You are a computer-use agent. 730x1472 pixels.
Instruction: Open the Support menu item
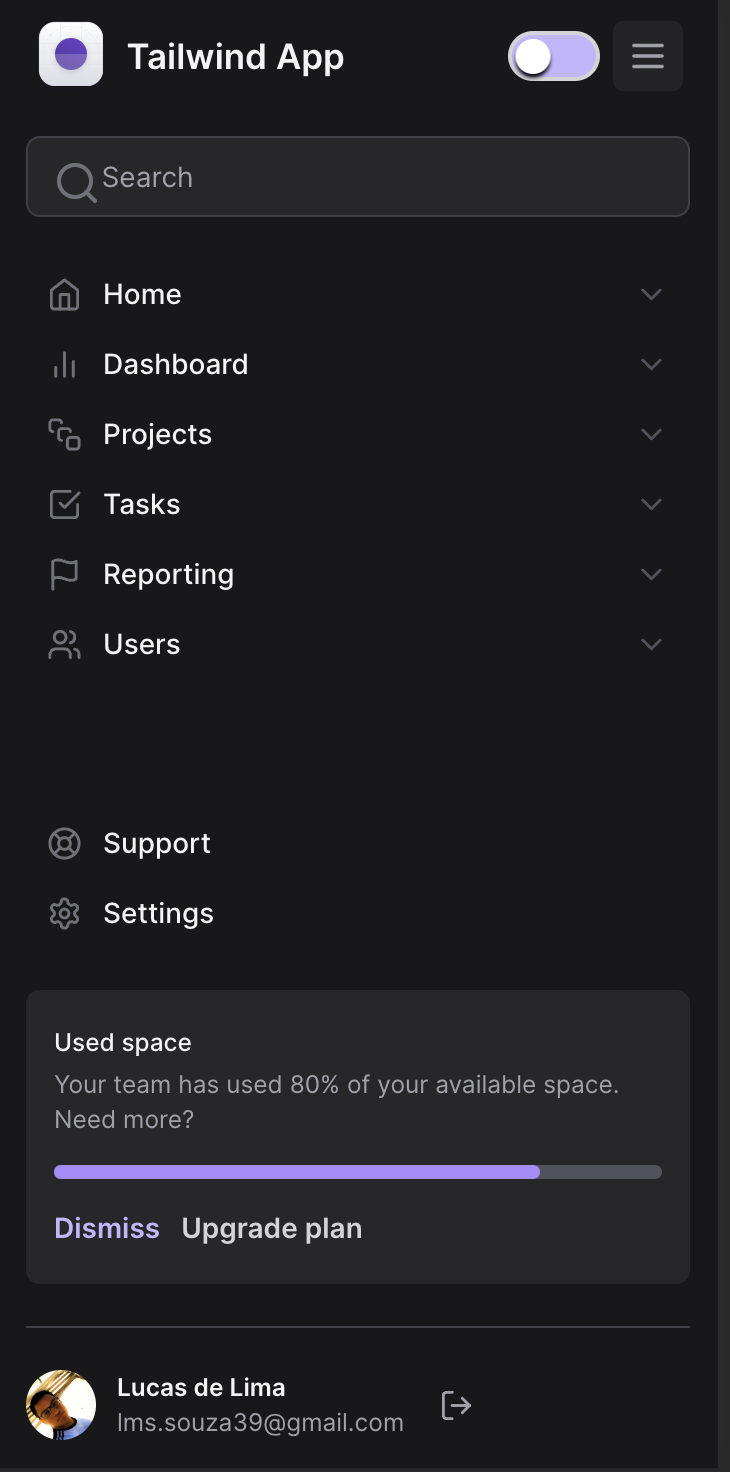tap(157, 844)
